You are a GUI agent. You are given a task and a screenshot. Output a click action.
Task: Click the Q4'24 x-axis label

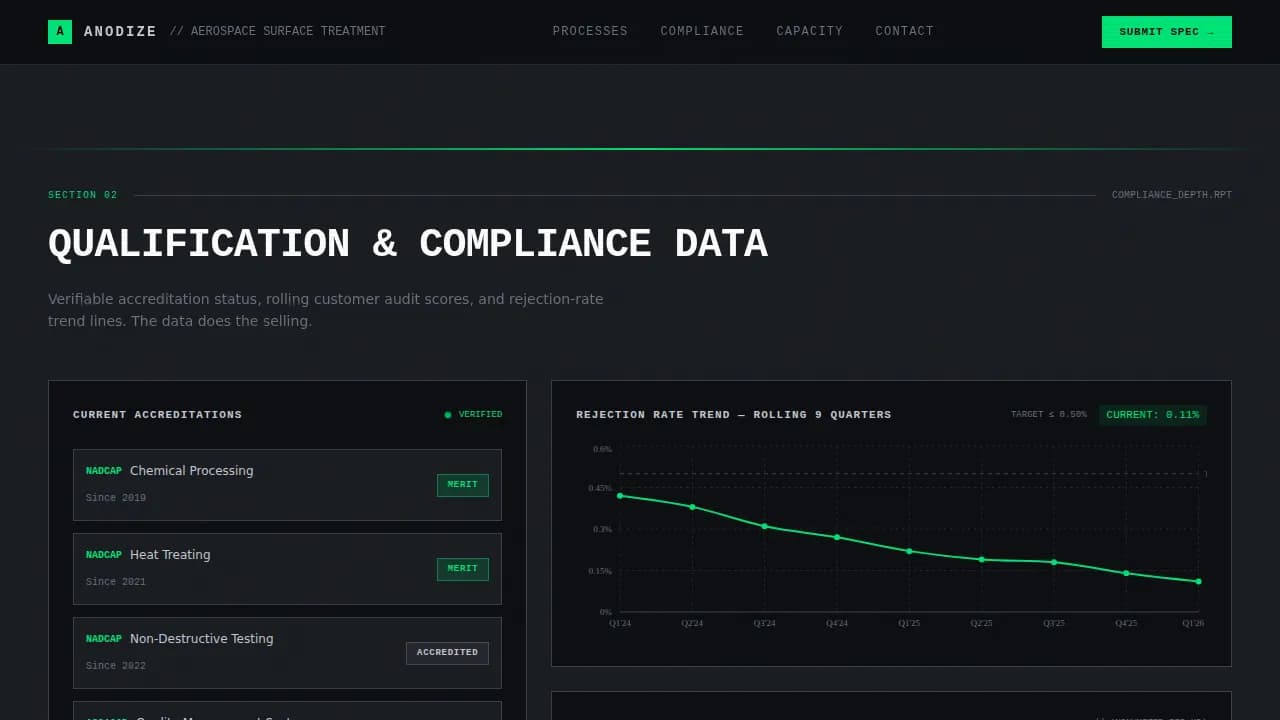(837, 623)
